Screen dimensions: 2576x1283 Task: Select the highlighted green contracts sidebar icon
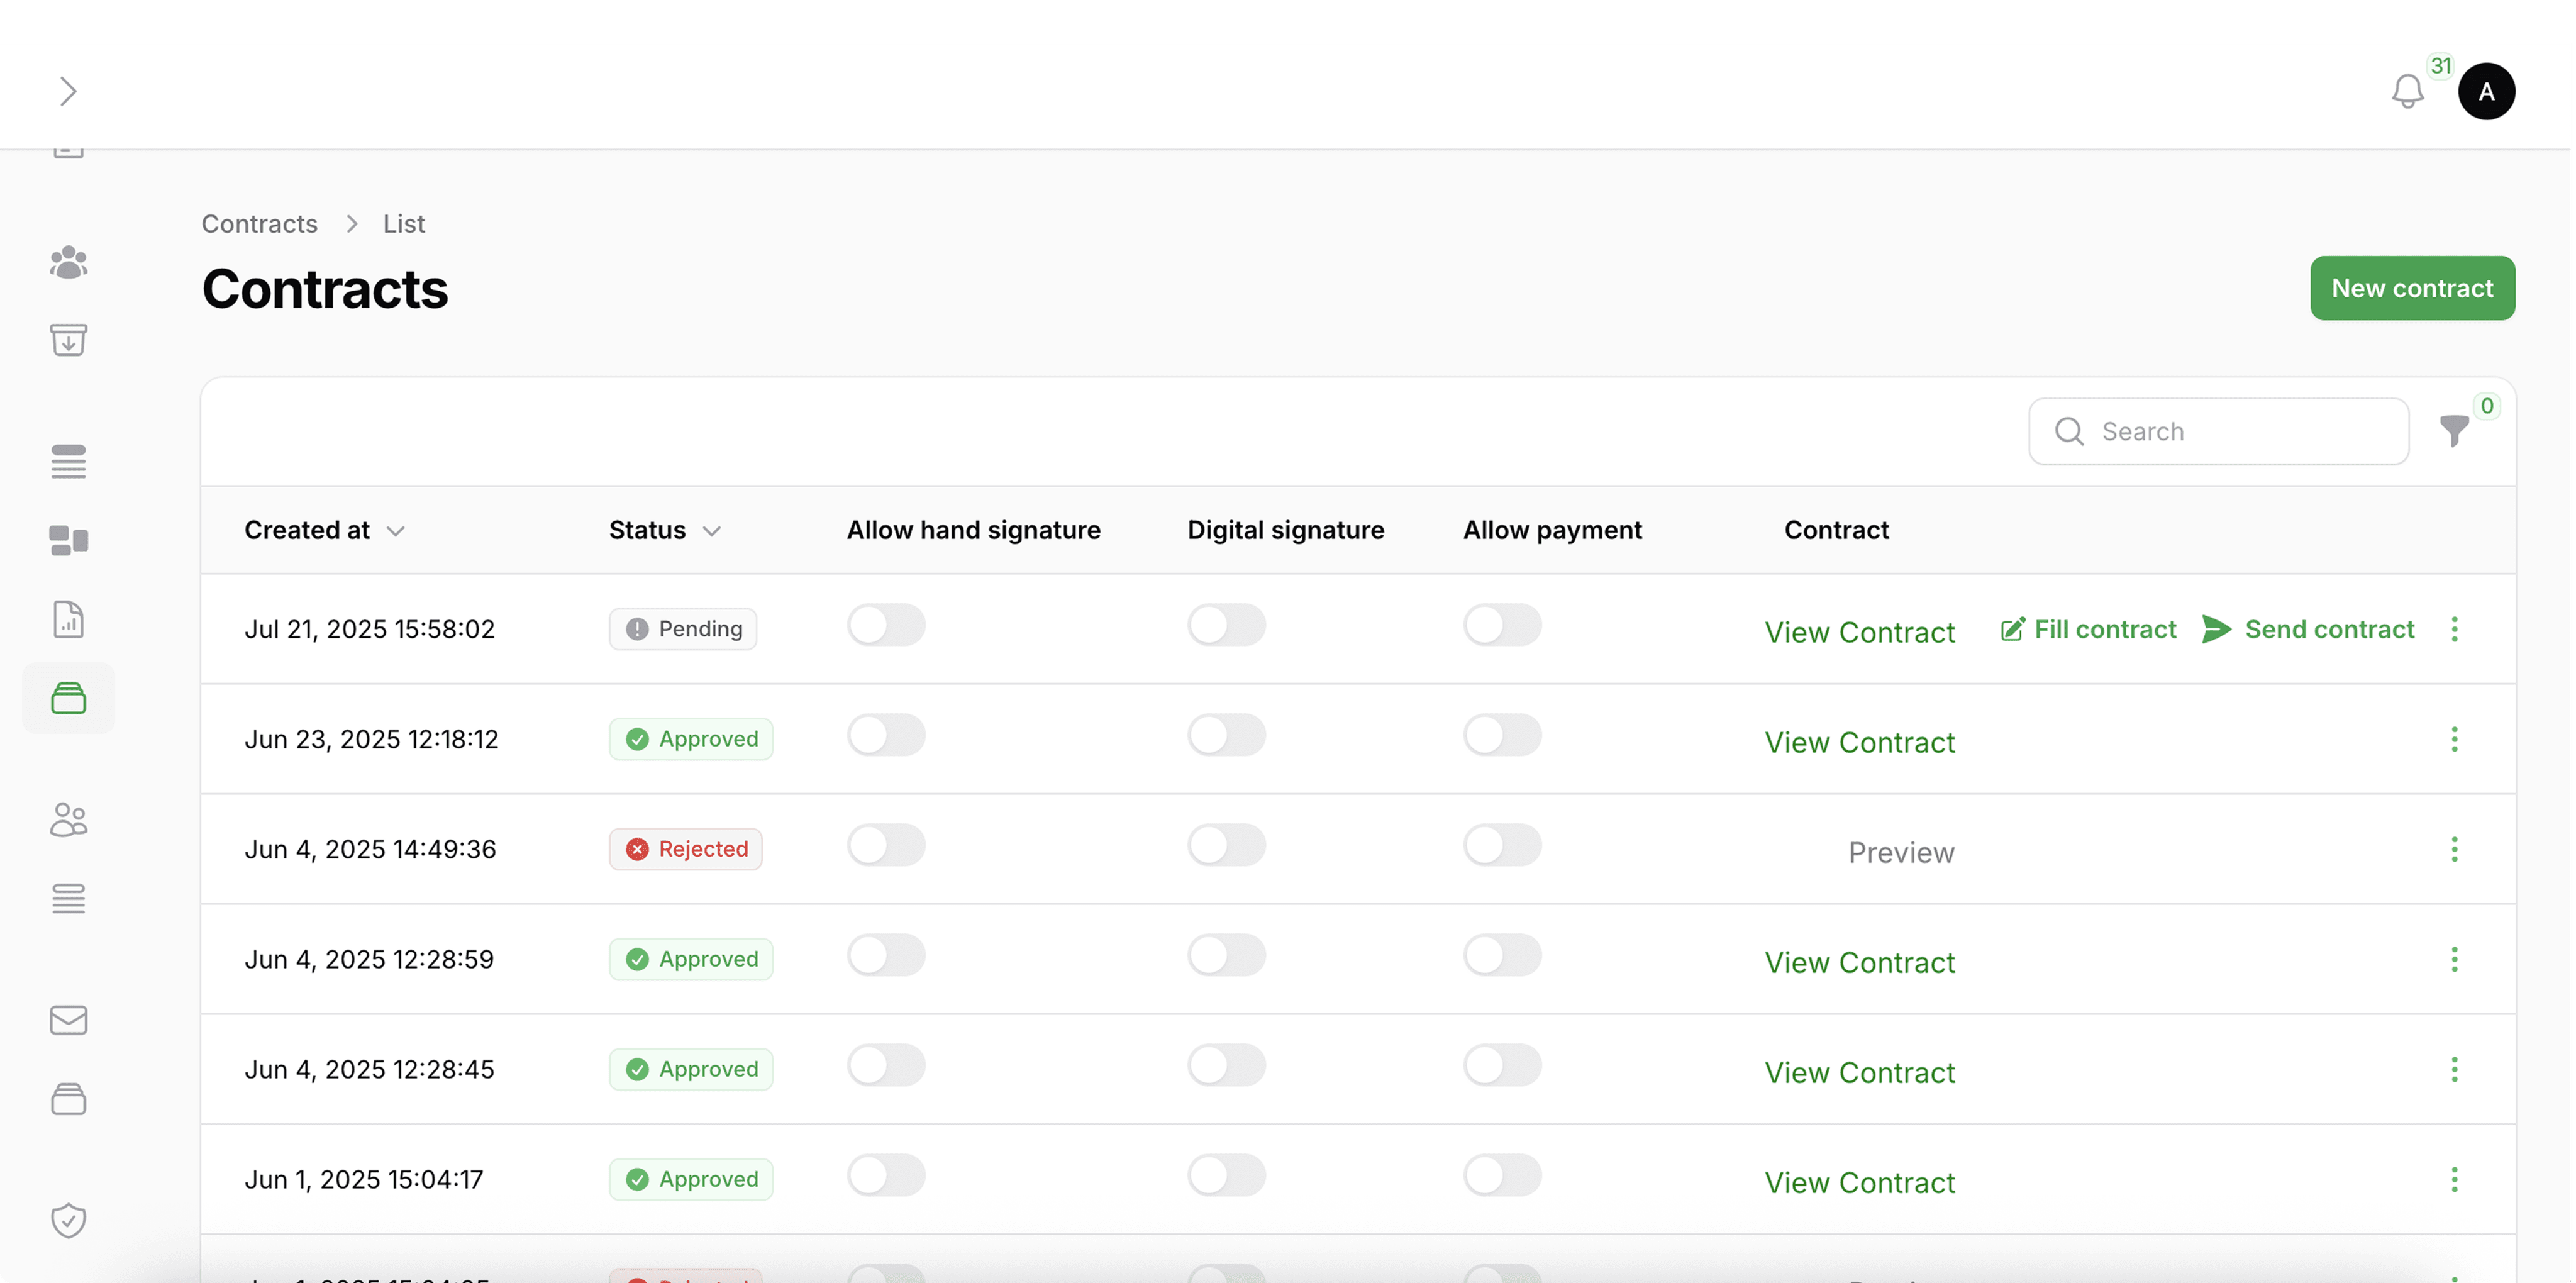point(68,697)
